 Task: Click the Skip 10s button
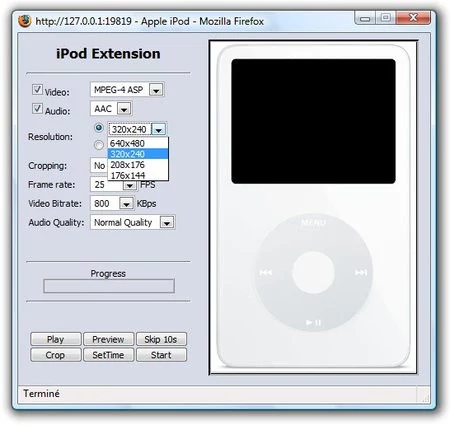pyautogui.click(x=161, y=339)
